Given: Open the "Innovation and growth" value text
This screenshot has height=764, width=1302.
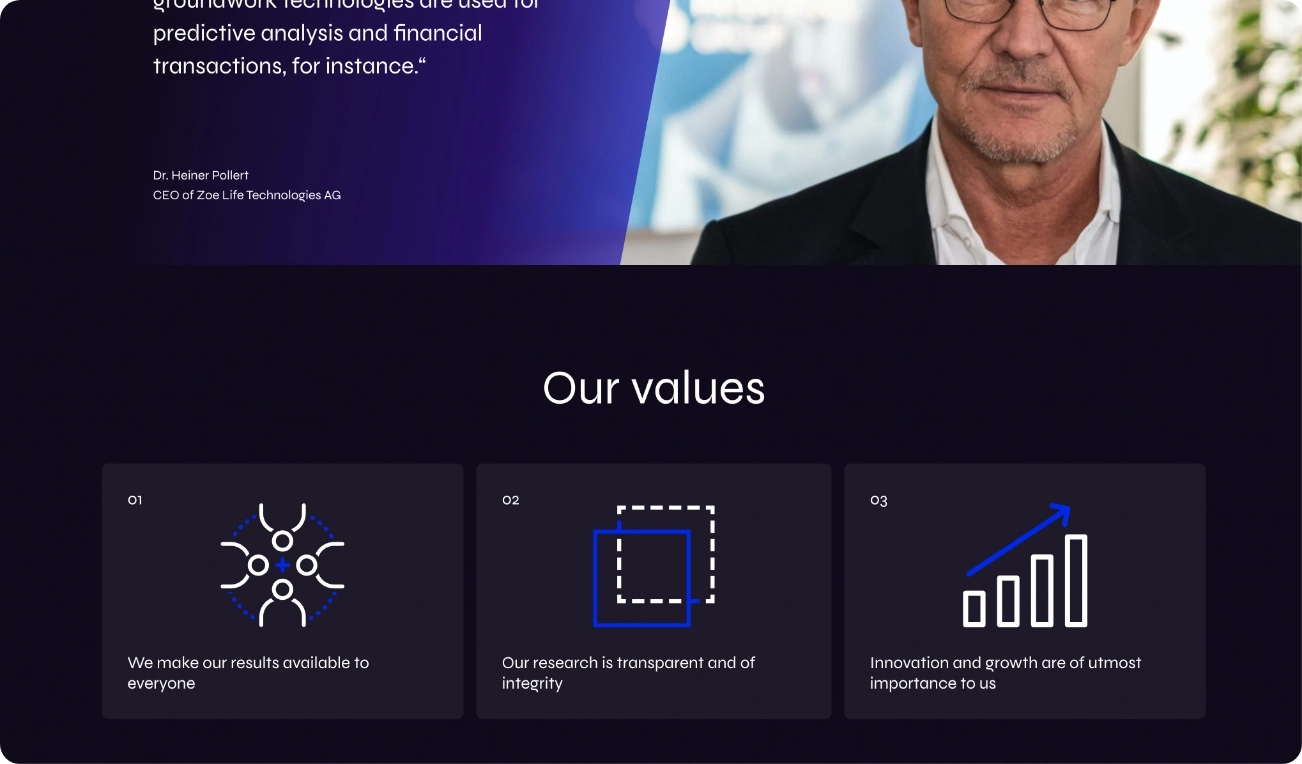Looking at the screenshot, I should click(1005, 673).
